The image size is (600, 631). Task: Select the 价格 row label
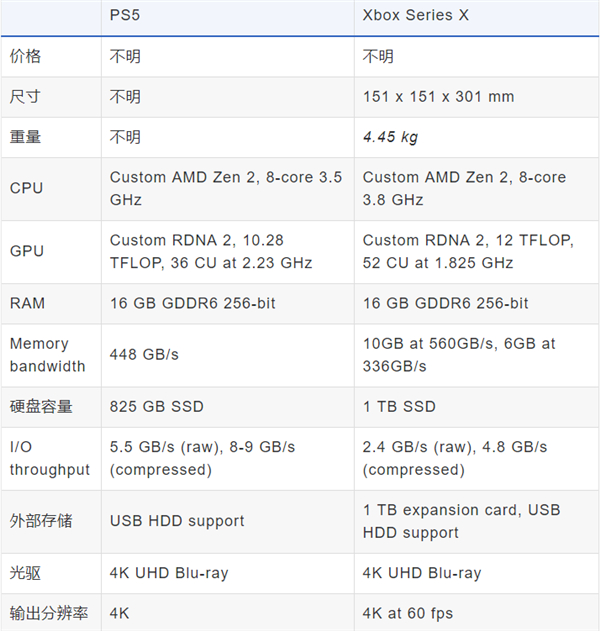(26, 56)
